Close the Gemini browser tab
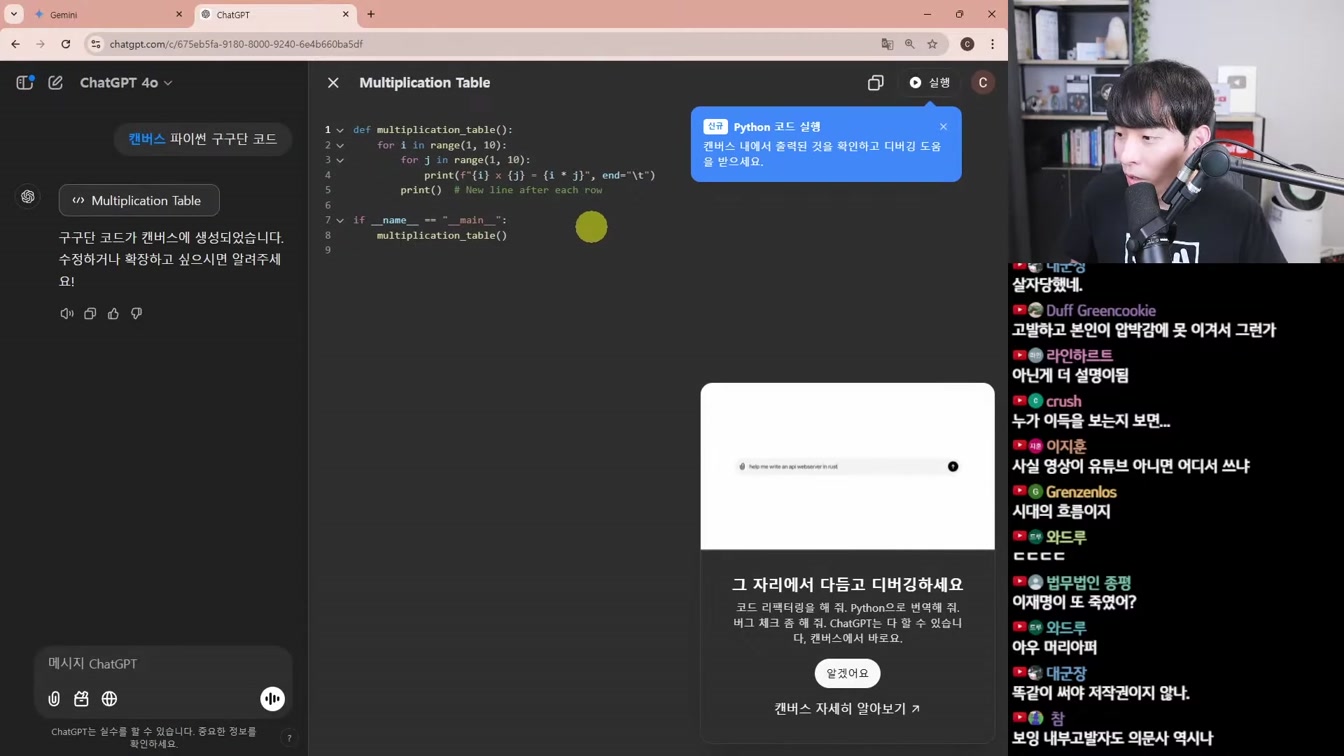The height and width of the screenshot is (756, 1344). pos(179,15)
